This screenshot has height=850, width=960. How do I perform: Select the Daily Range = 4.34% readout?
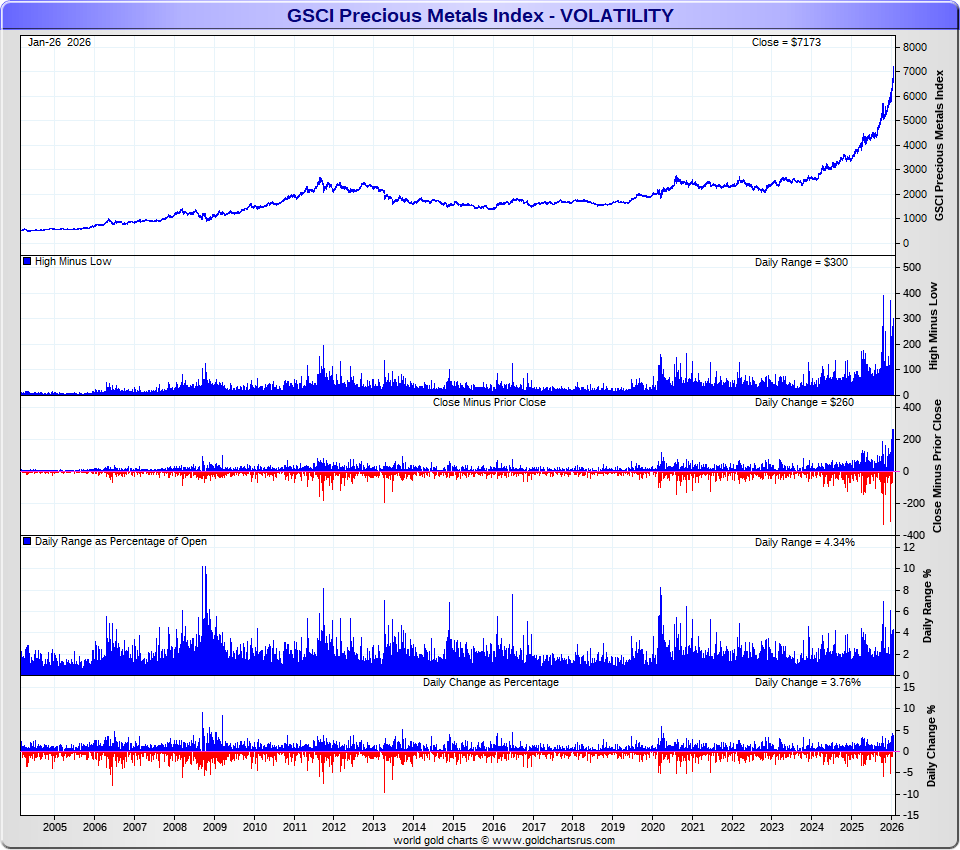tap(804, 542)
